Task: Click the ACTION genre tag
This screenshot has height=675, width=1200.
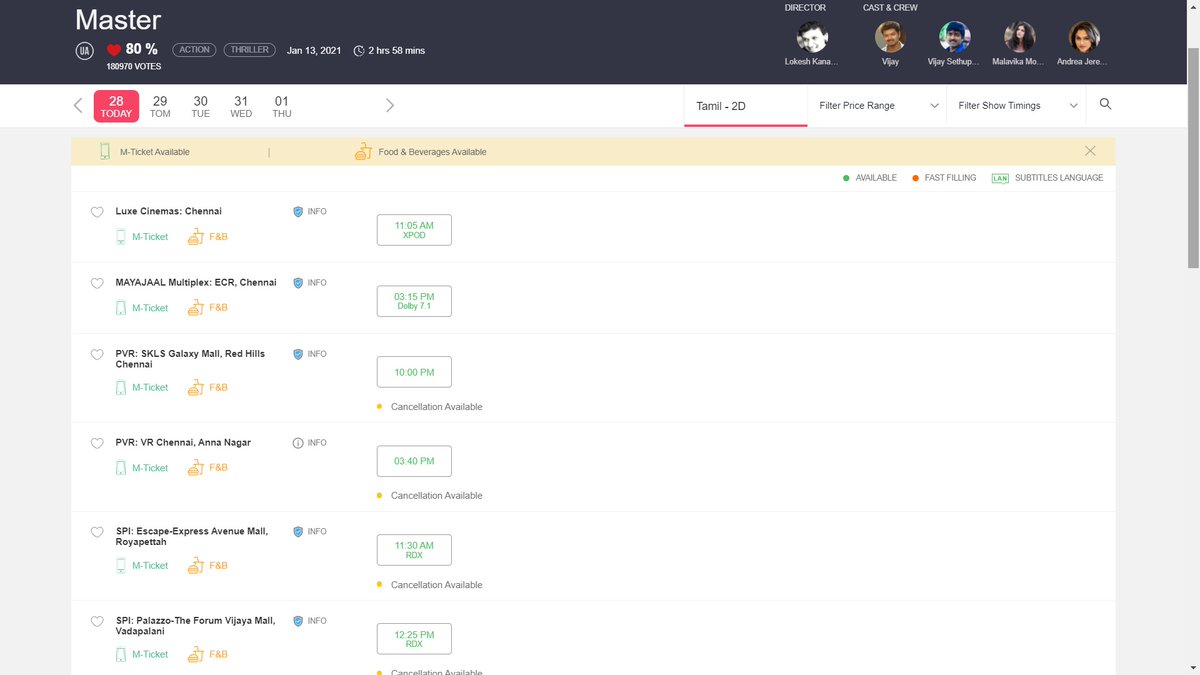Action: coord(194,50)
